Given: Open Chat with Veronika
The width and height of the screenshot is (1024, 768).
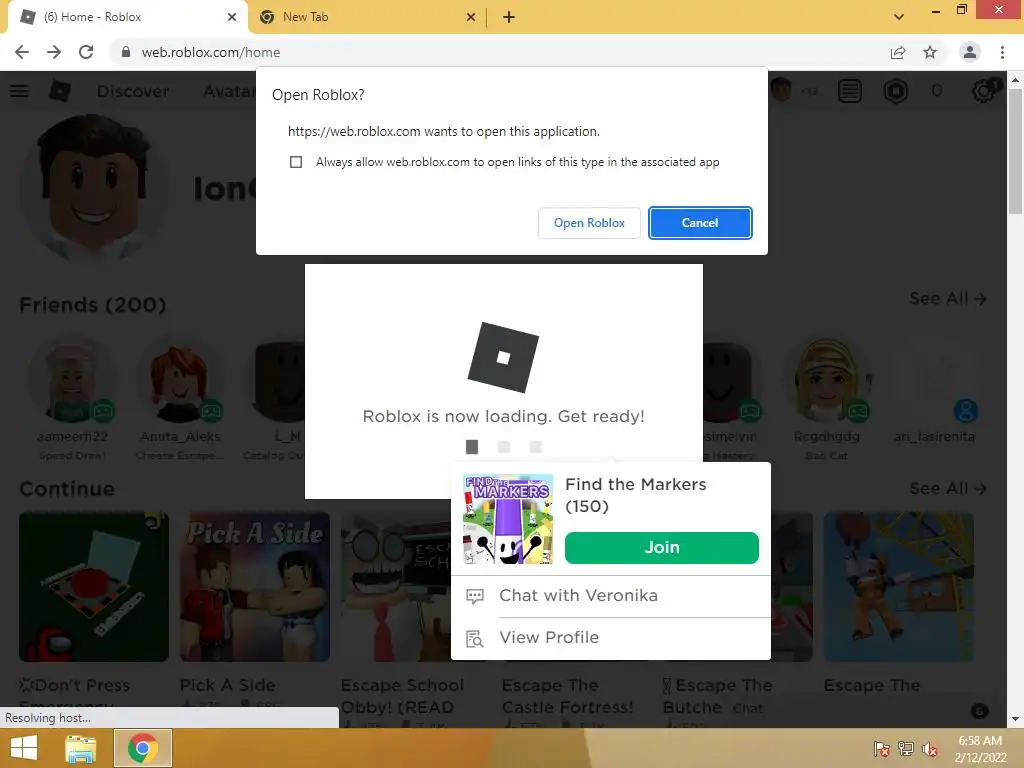Looking at the screenshot, I should click(x=578, y=596).
